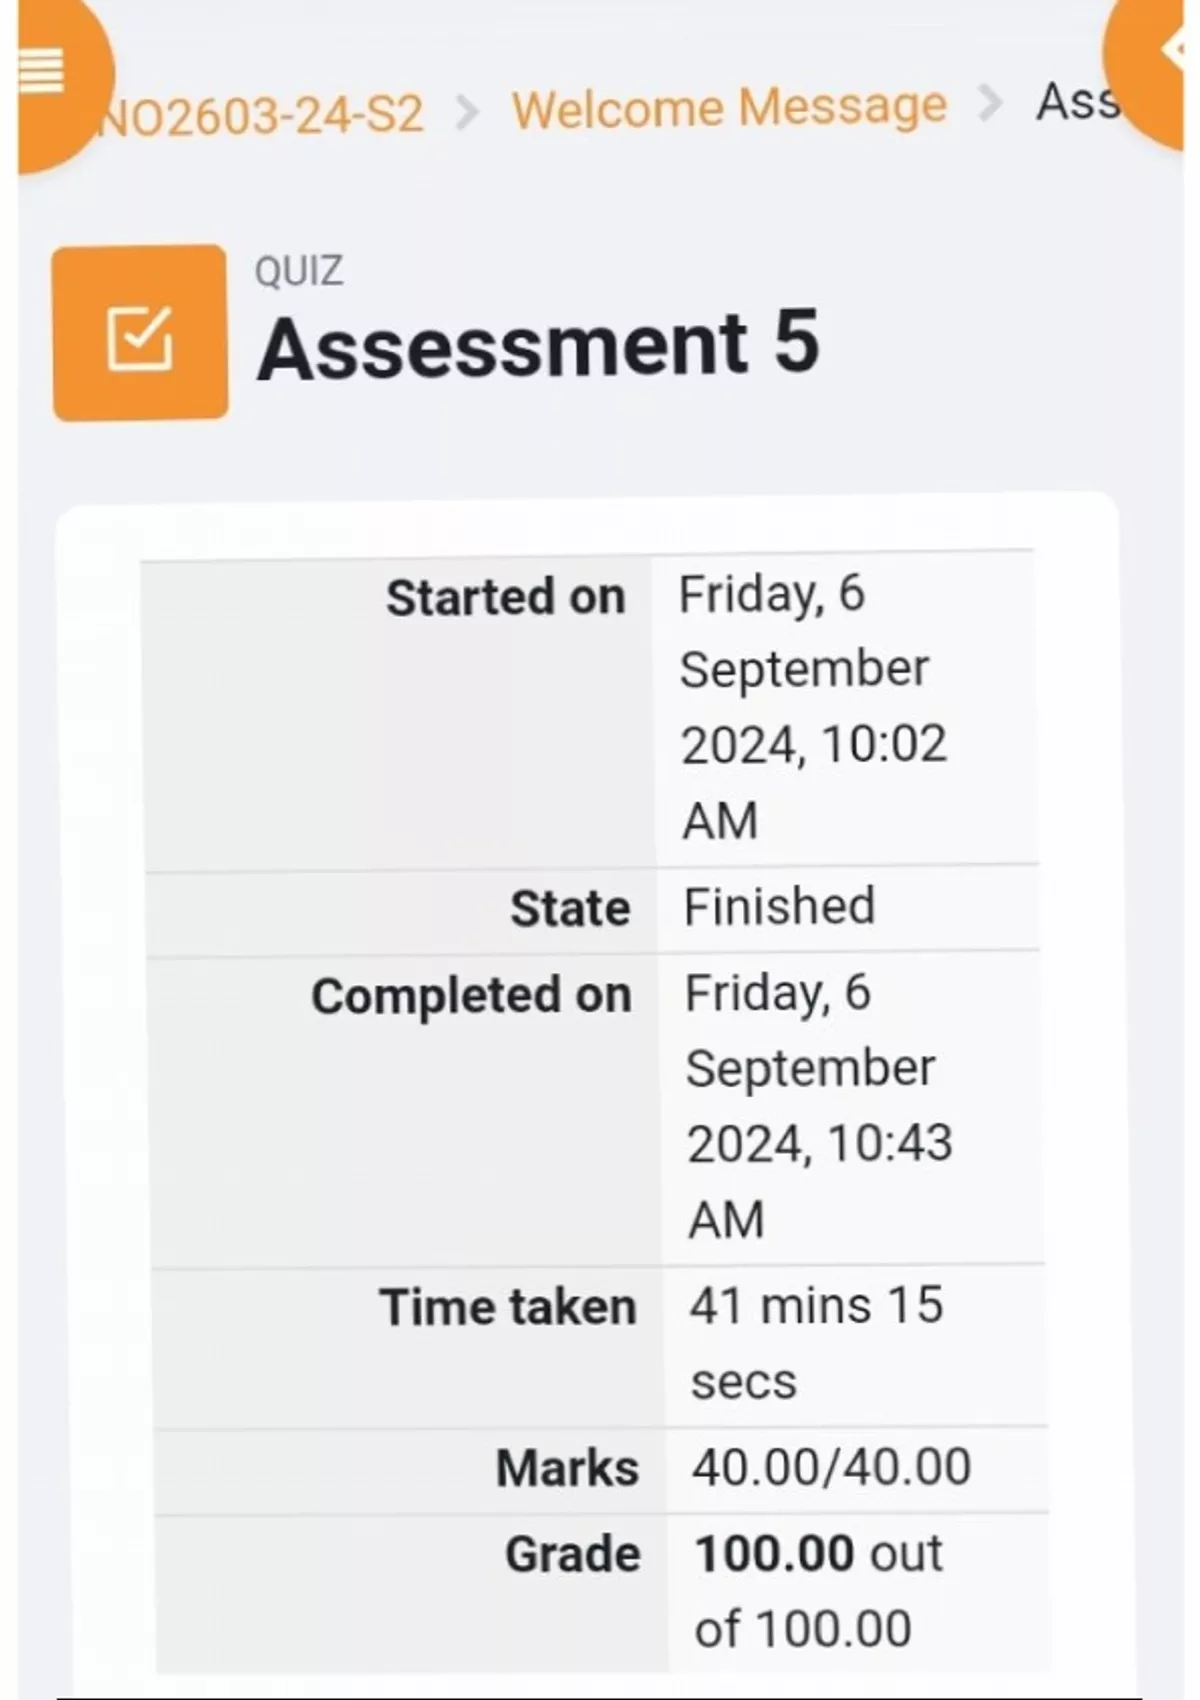The width and height of the screenshot is (1200, 1700).
Task: Click the start date ending 10:02 AM
Action: (x=812, y=706)
